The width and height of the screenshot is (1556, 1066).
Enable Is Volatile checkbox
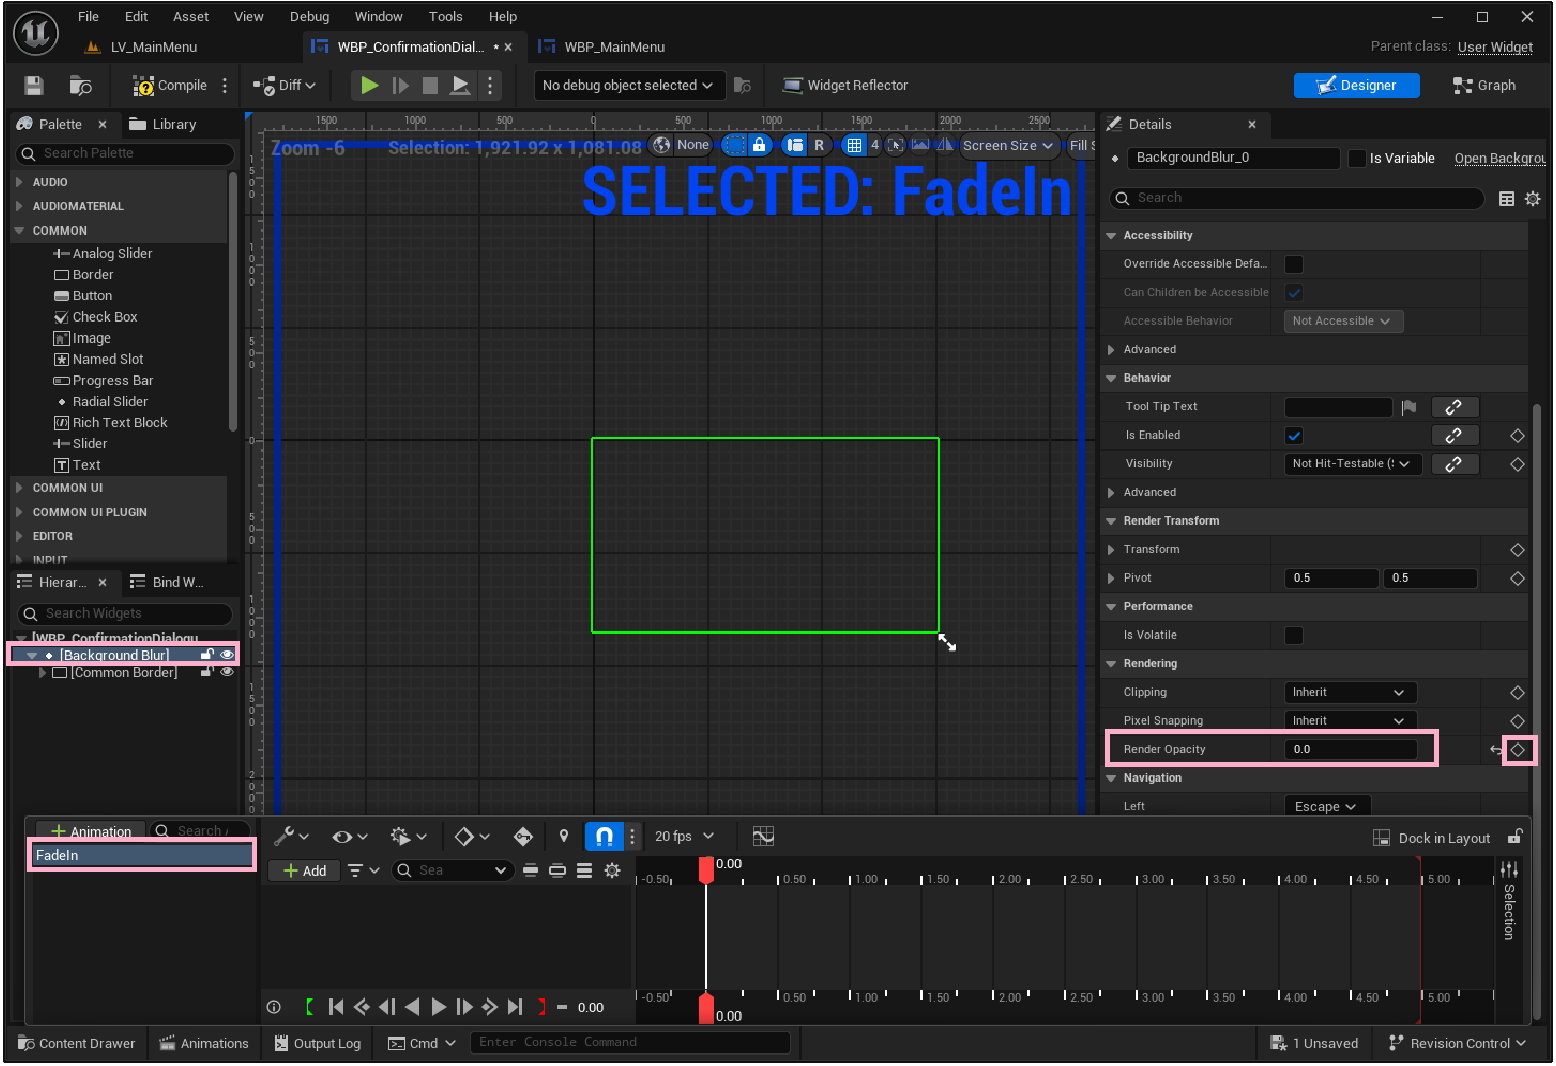click(x=1293, y=636)
